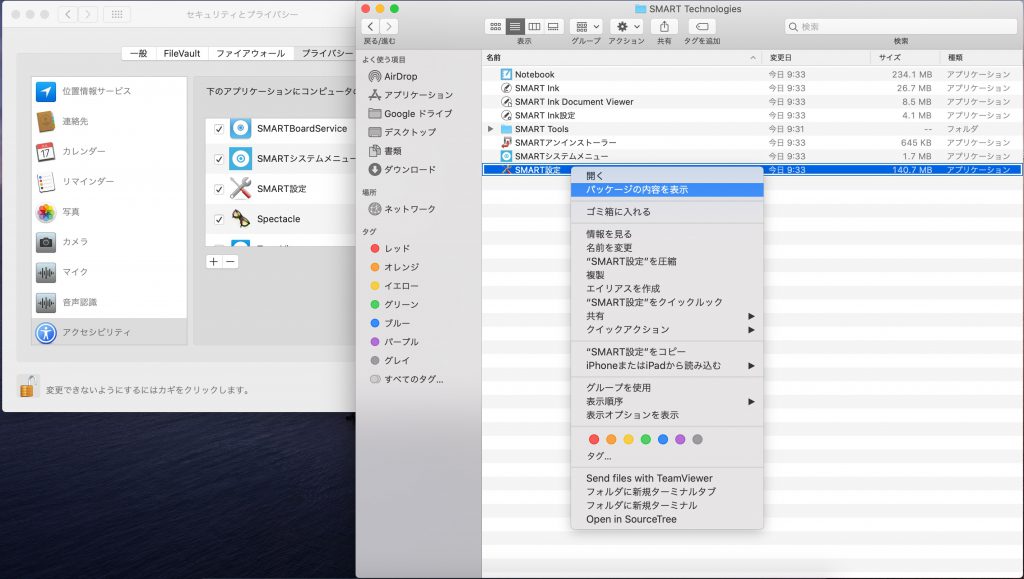Select 位置情報サービス in the privacy list
The image size is (1024, 579).
click(x=109, y=91)
